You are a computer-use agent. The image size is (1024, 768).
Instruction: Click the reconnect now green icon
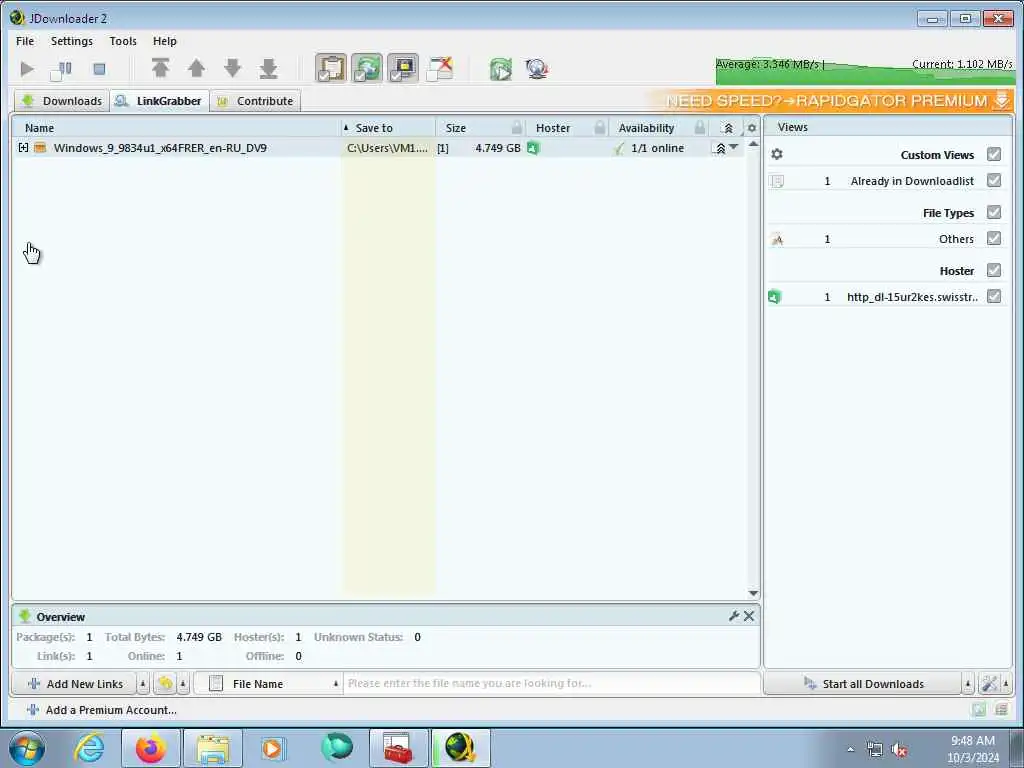pyautogui.click(x=501, y=69)
